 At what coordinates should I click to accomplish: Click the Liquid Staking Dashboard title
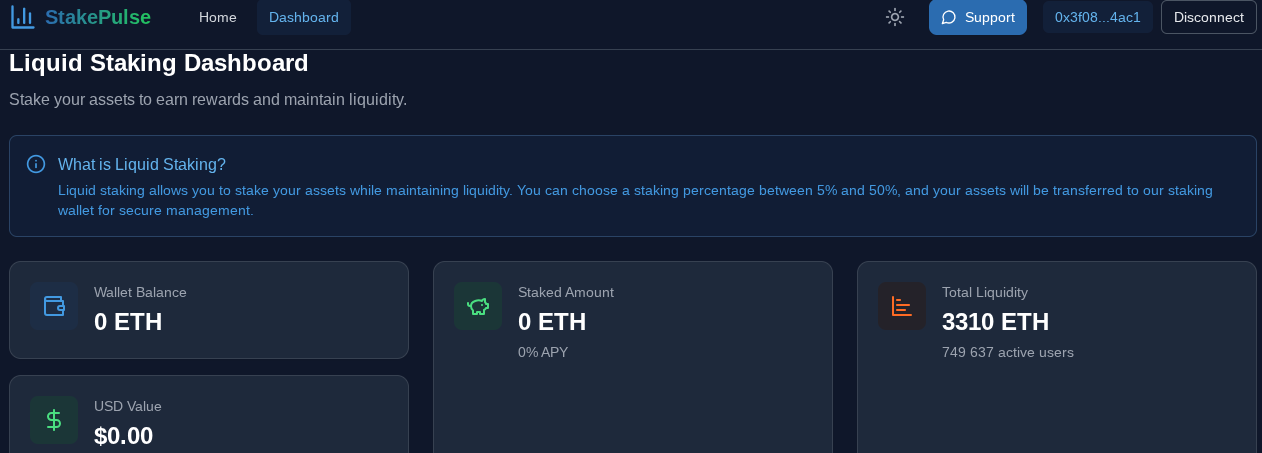point(159,63)
